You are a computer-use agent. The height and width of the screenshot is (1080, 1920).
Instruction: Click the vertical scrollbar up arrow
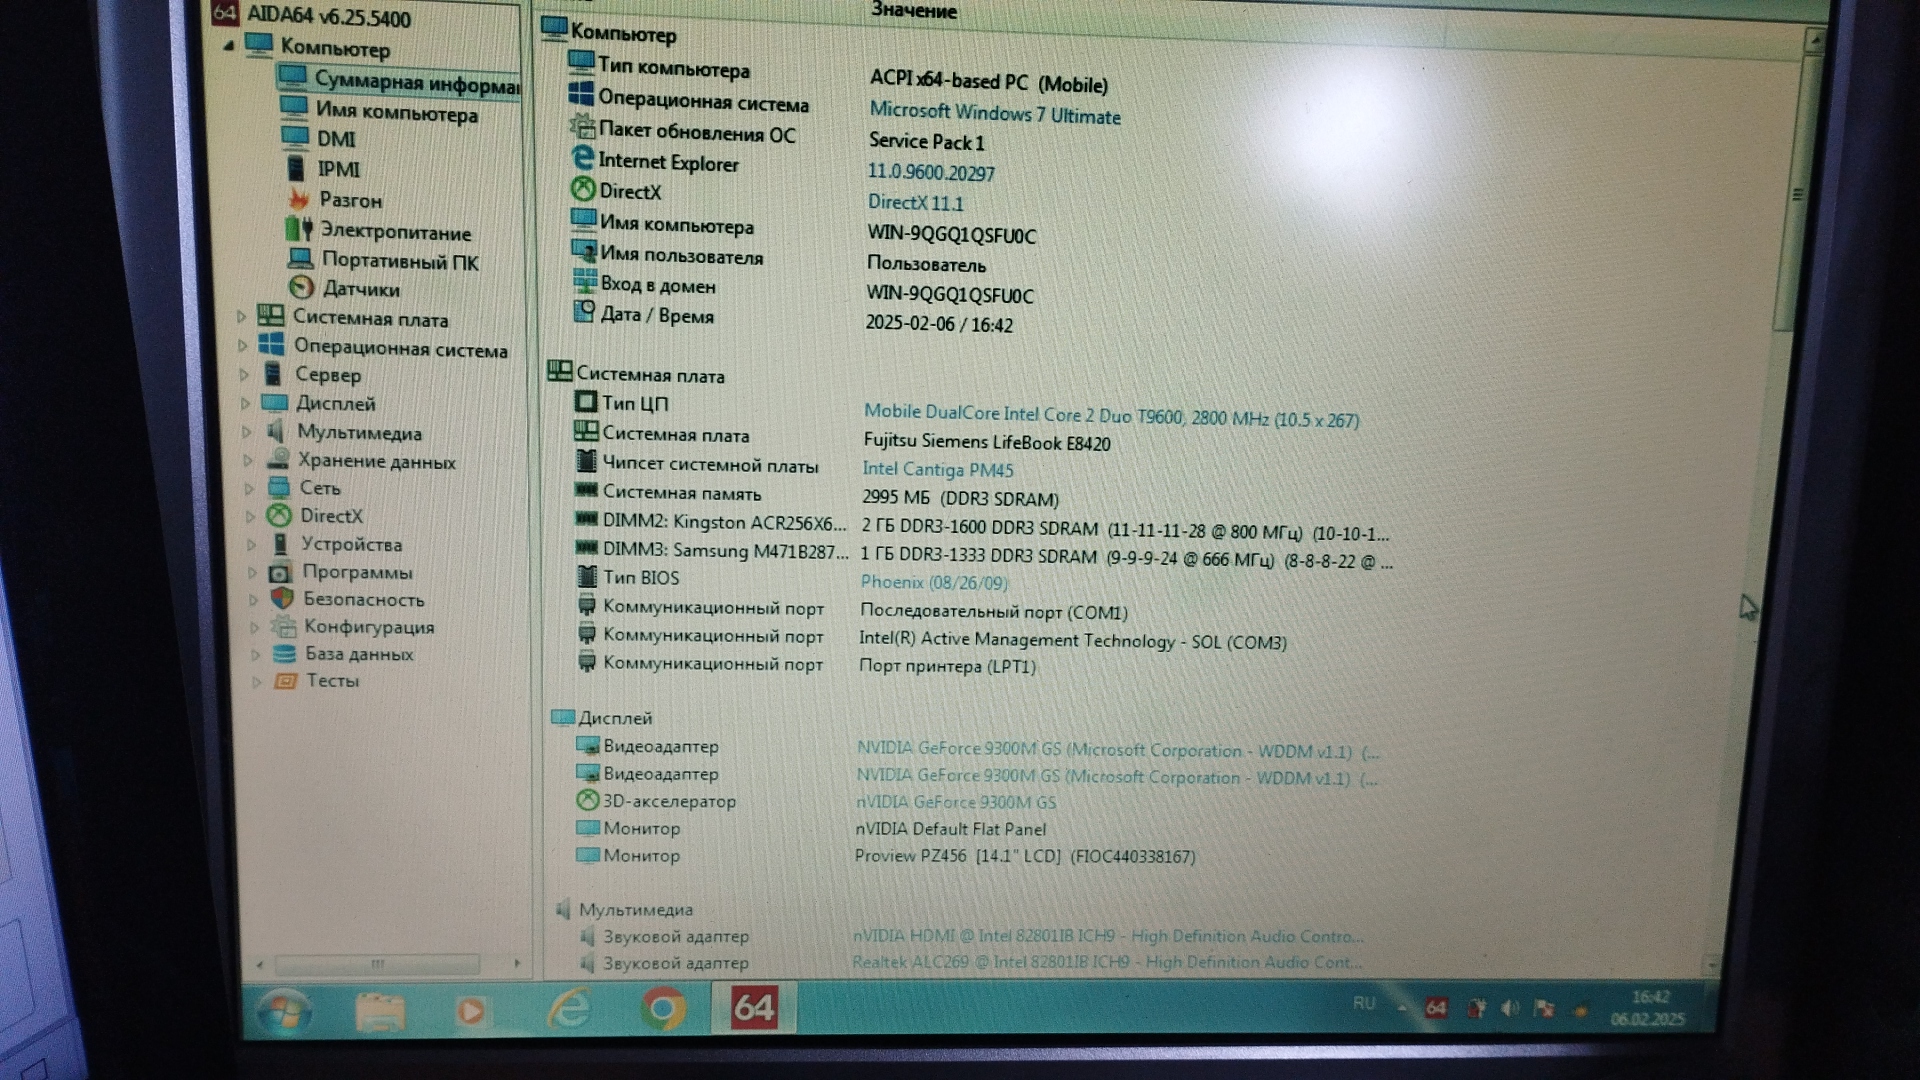1814,40
